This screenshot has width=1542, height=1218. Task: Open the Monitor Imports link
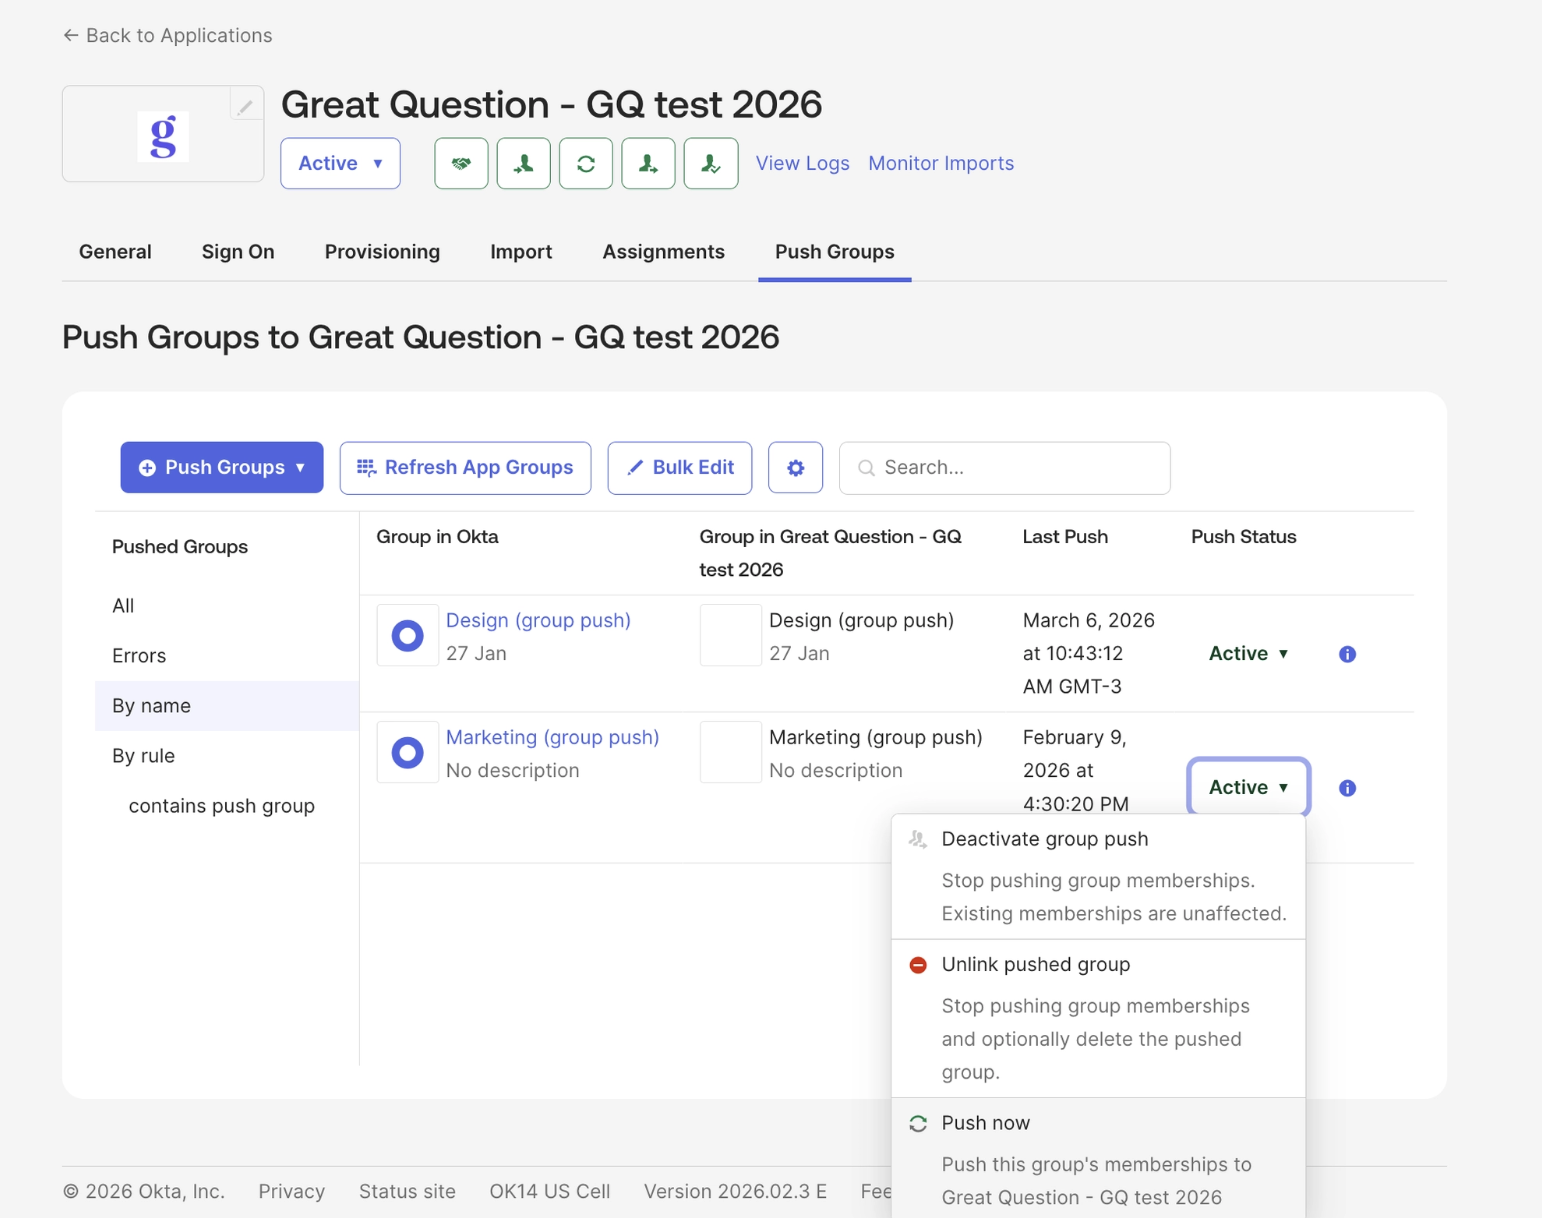pos(941,163)
